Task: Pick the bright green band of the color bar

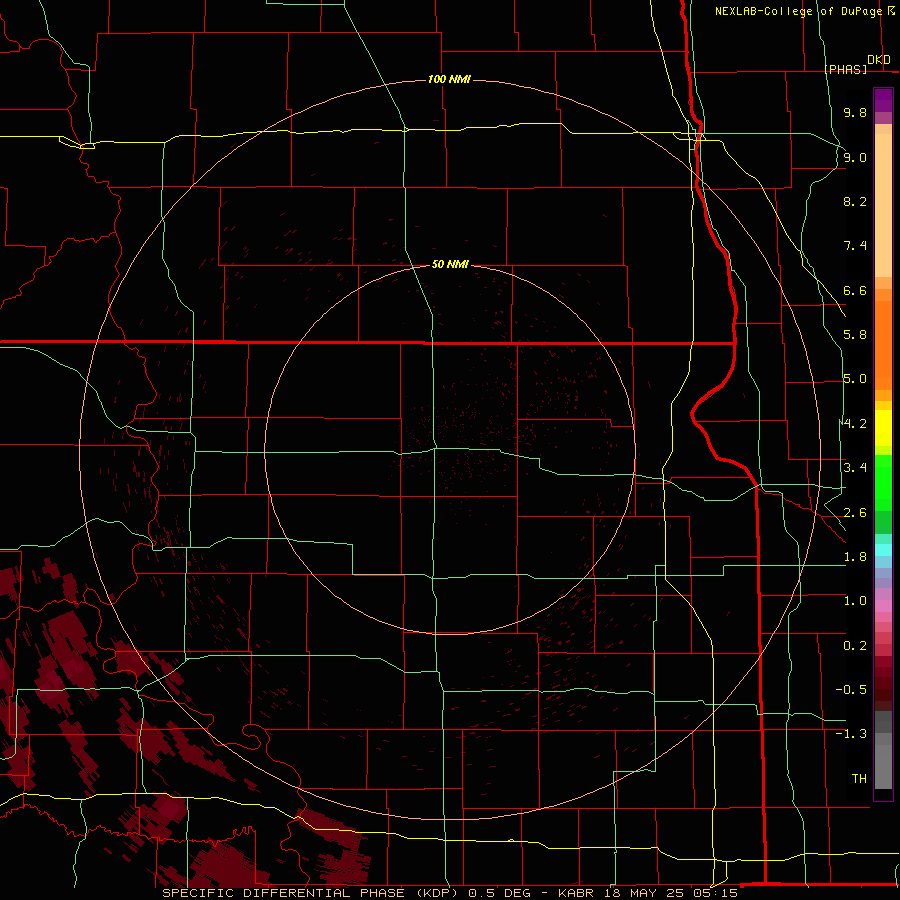Action: (x=883, y=483)
